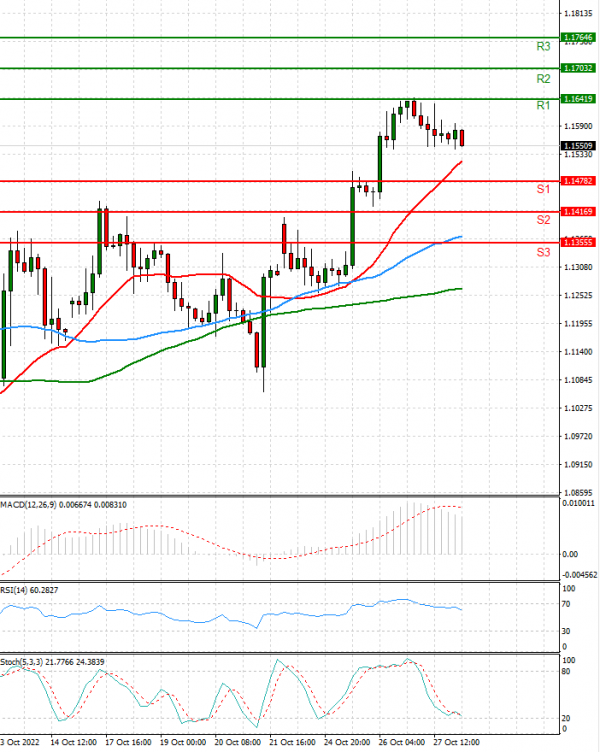Click the 1.09720 price axis value
The image size is (600, 752).
point(578,436)
